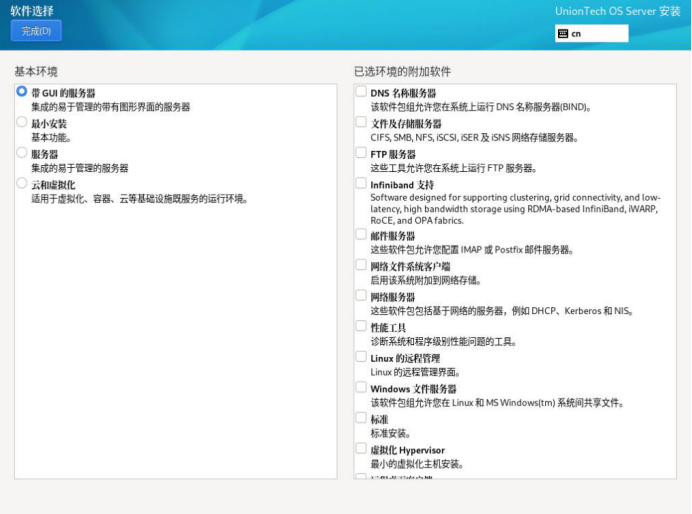Tick the FTP 服务器 checkbox

click(361, 153)
